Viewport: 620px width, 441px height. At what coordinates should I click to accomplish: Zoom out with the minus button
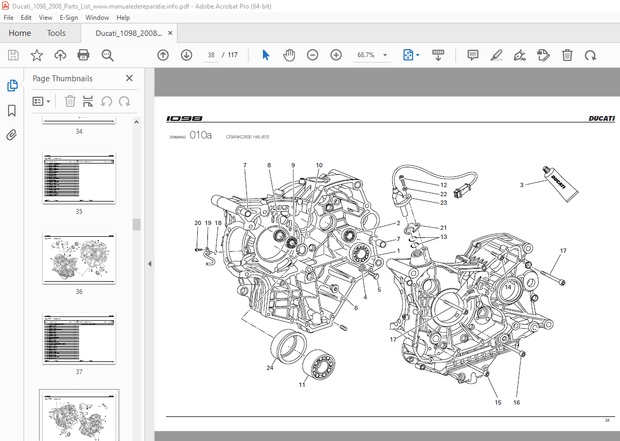click(x=312, y=55)
